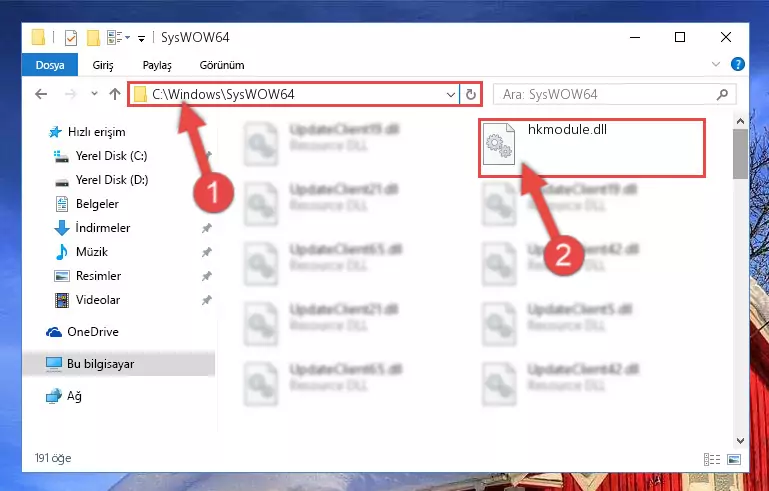Open Yerel Disk (C:) in the sidebar
769x491 pixels.
pos(111,156)
